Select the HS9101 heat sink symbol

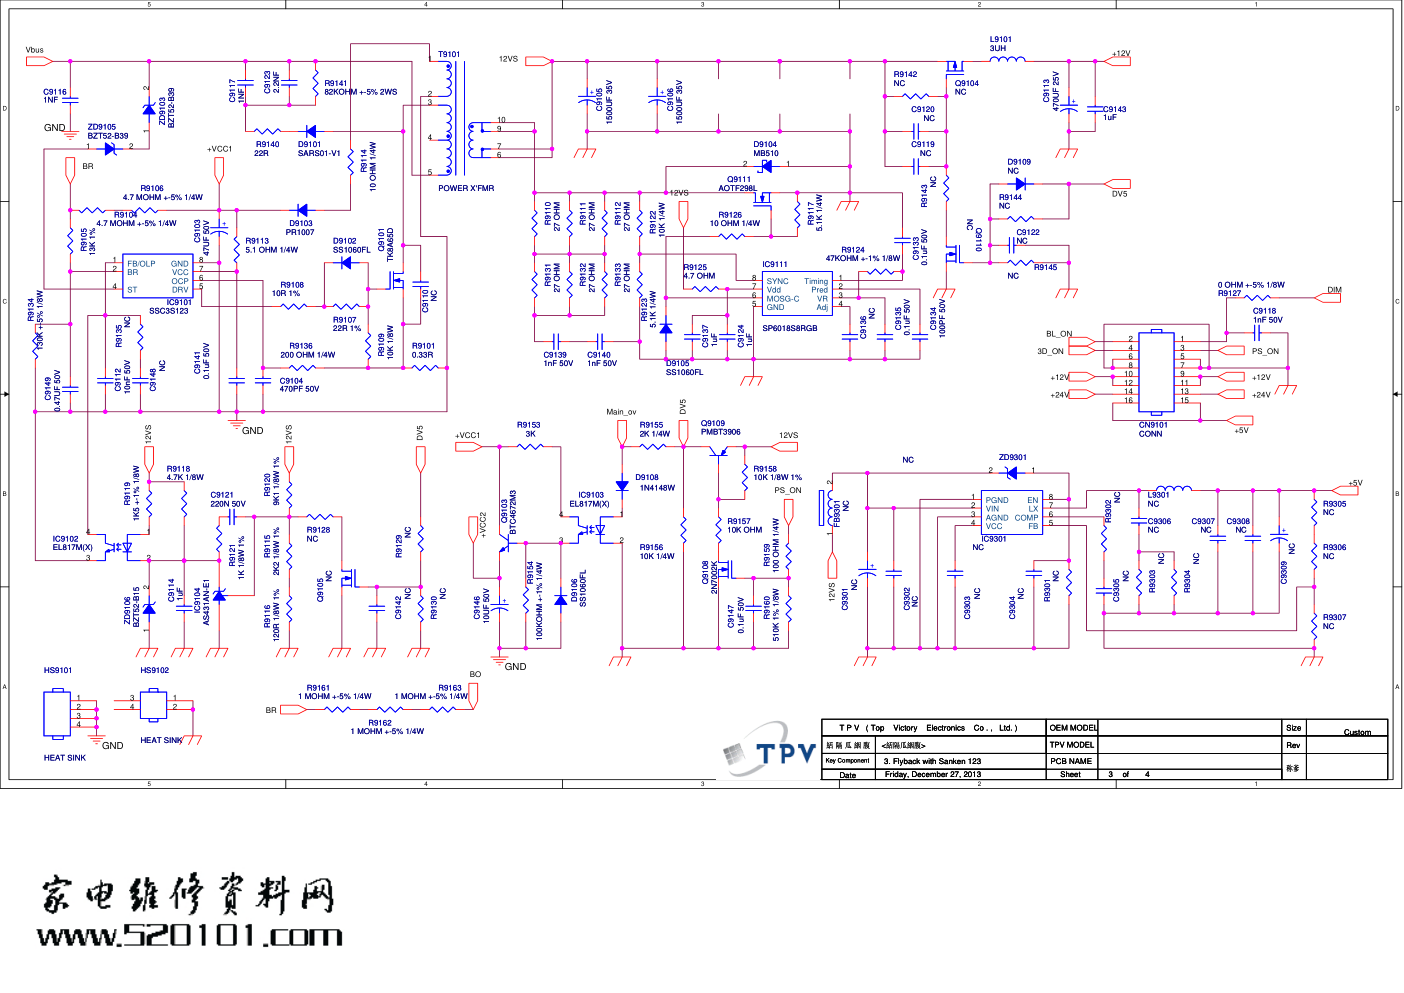[x=57, y=713]
